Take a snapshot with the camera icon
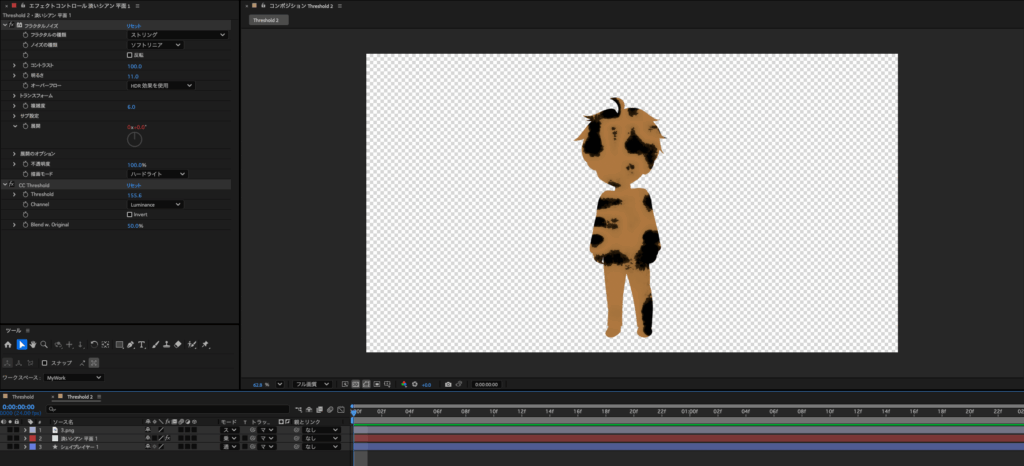The width and height of the screenshot is (1024, 466). tap(448, 384)
